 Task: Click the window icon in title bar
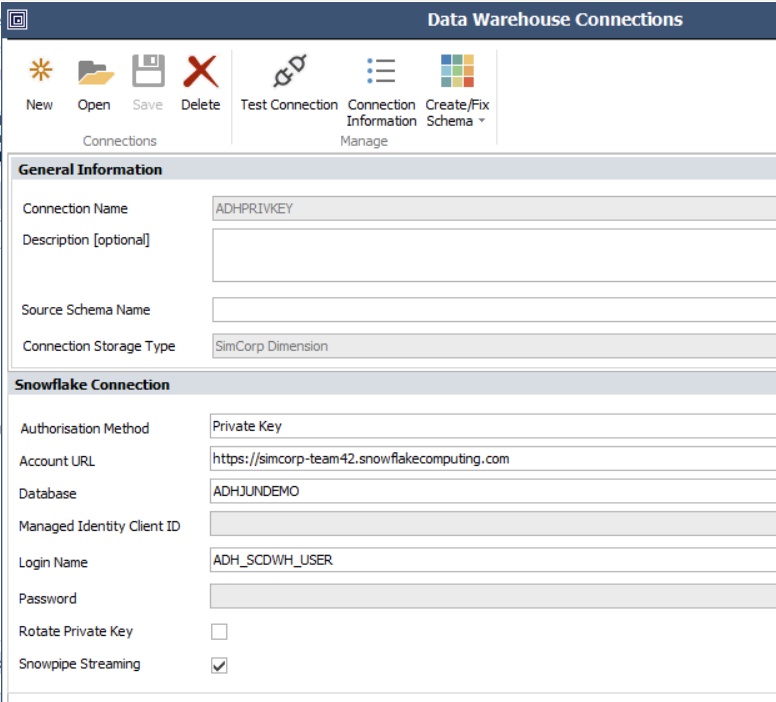pos(17,20)
